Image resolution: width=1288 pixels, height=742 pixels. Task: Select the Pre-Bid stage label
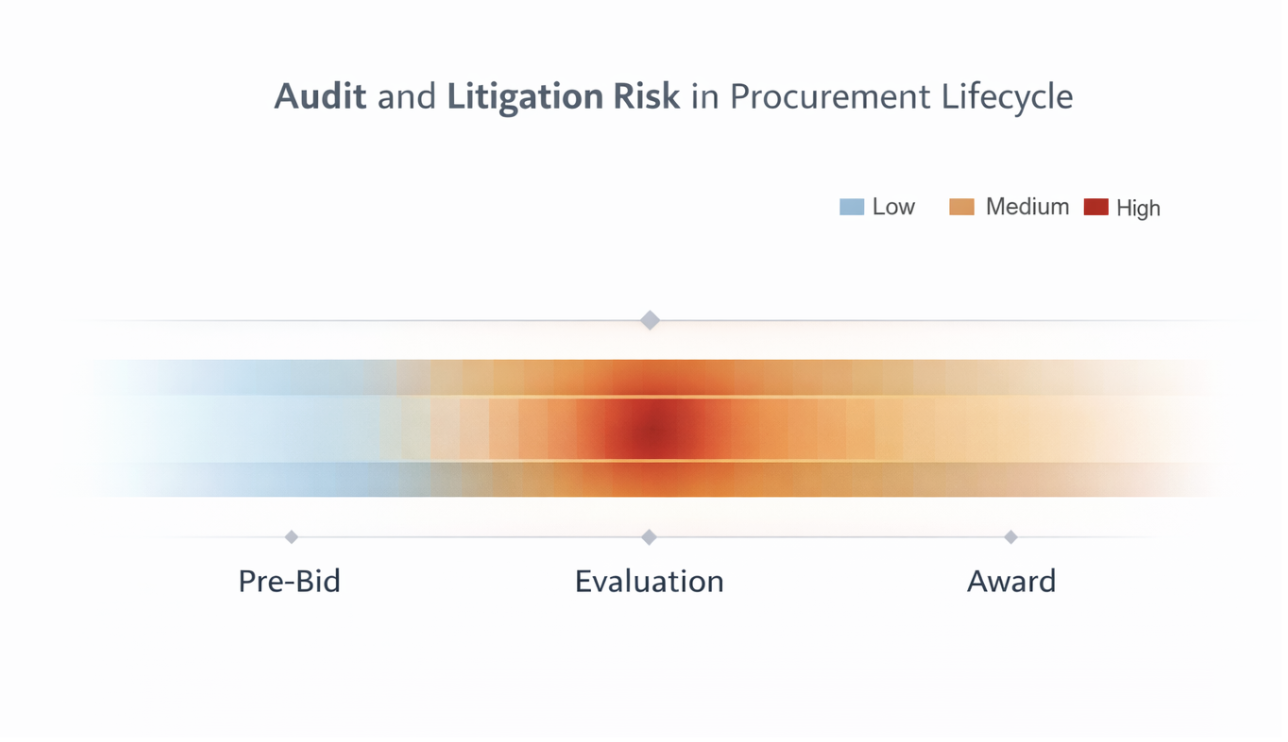click(289, 581)
